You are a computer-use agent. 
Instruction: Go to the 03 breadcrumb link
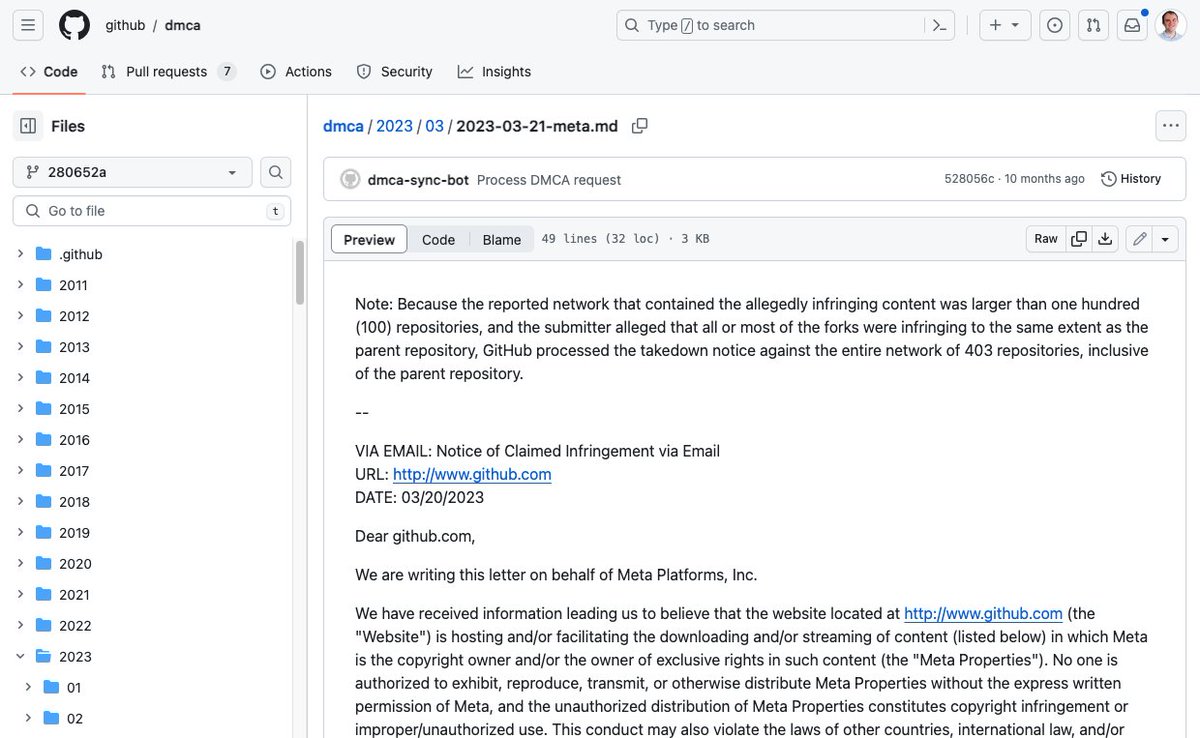(434, 126)
